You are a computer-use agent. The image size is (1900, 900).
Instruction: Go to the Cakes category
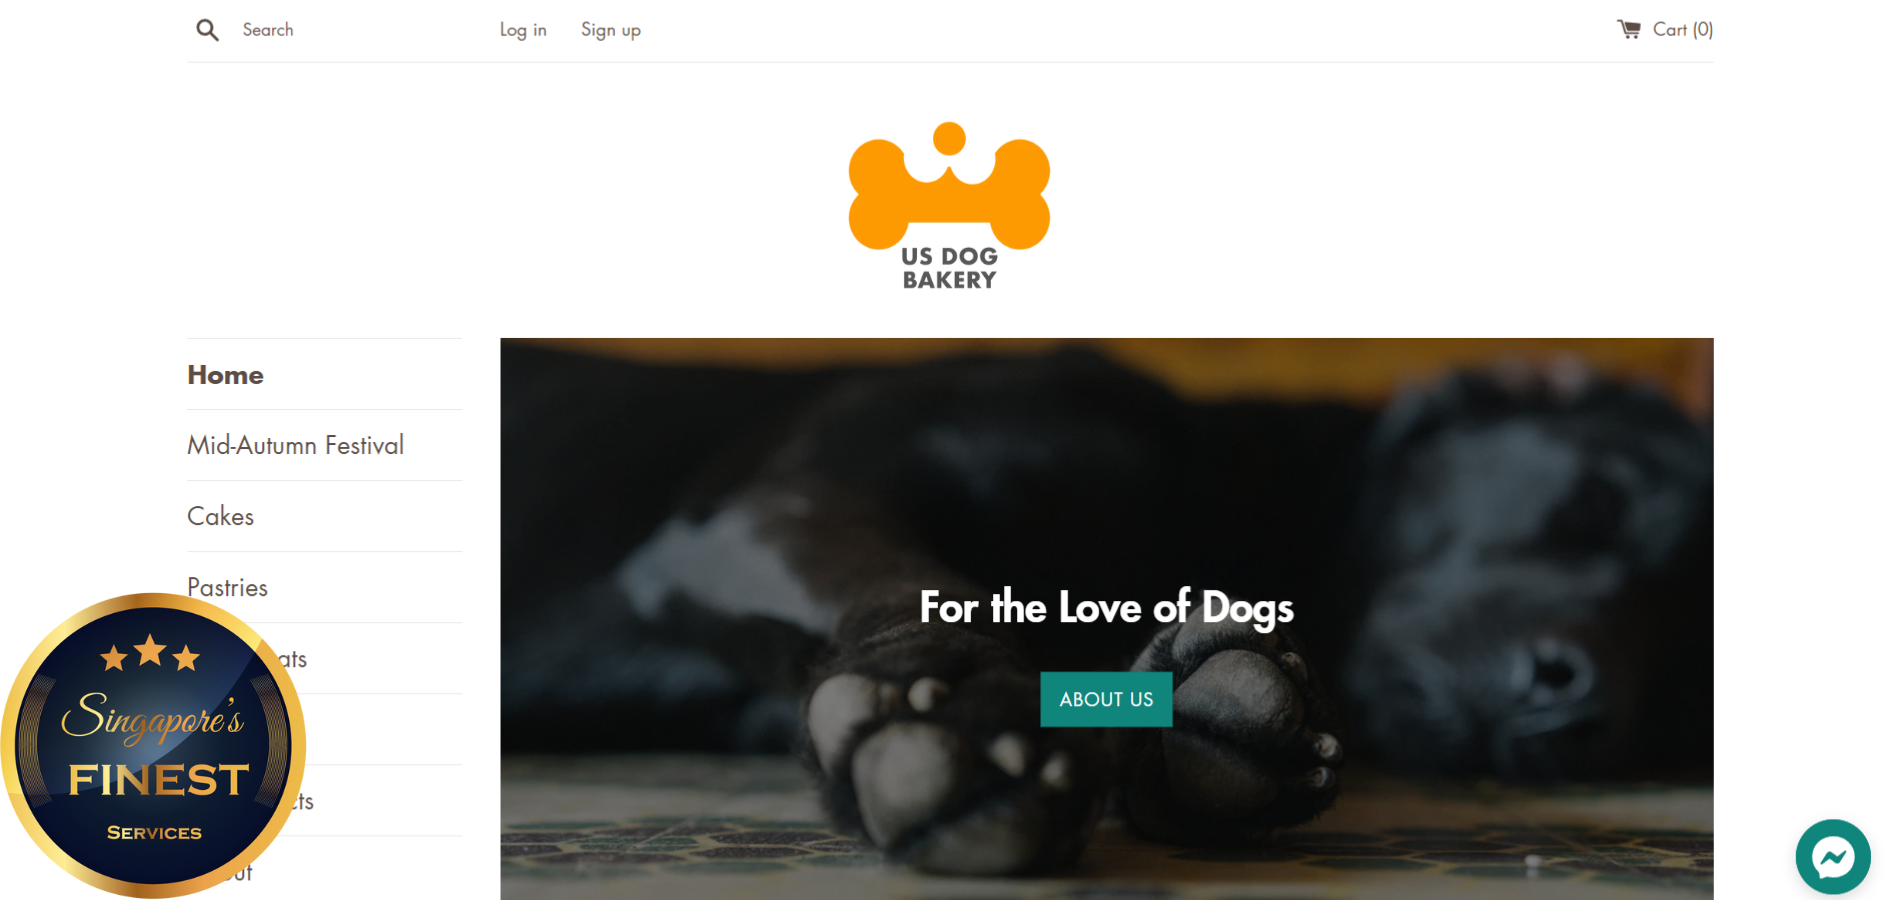(x=220, y=516)
